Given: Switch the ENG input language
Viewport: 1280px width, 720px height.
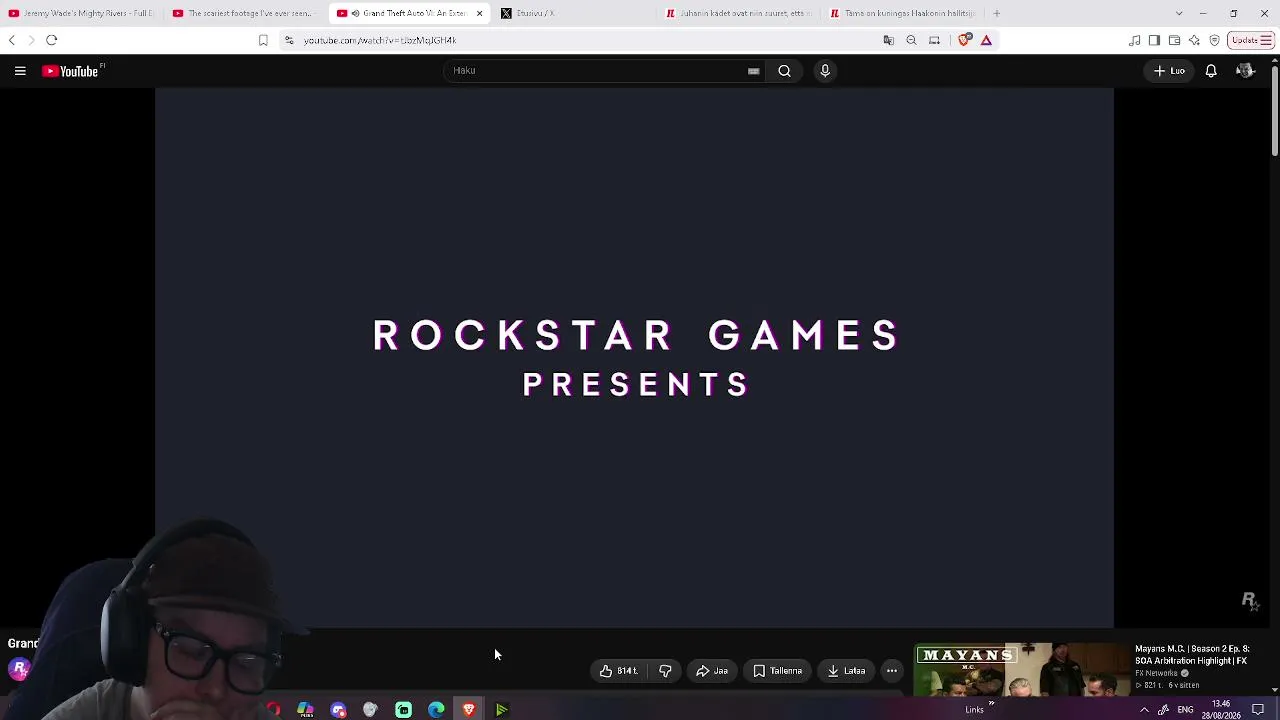Looking at the screenshot, I should click(x=1185, y=710).
